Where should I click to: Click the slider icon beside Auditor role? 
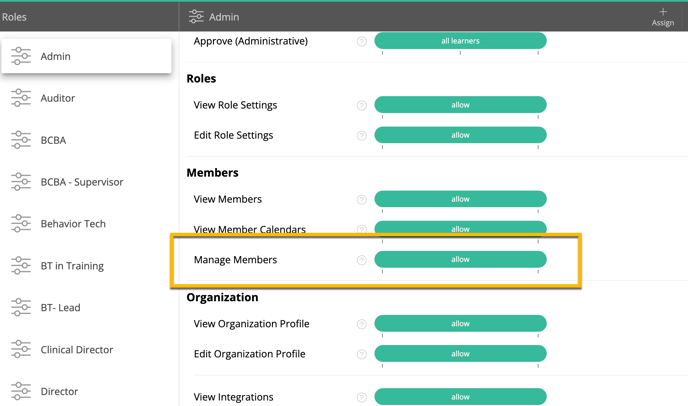point(21,98)
